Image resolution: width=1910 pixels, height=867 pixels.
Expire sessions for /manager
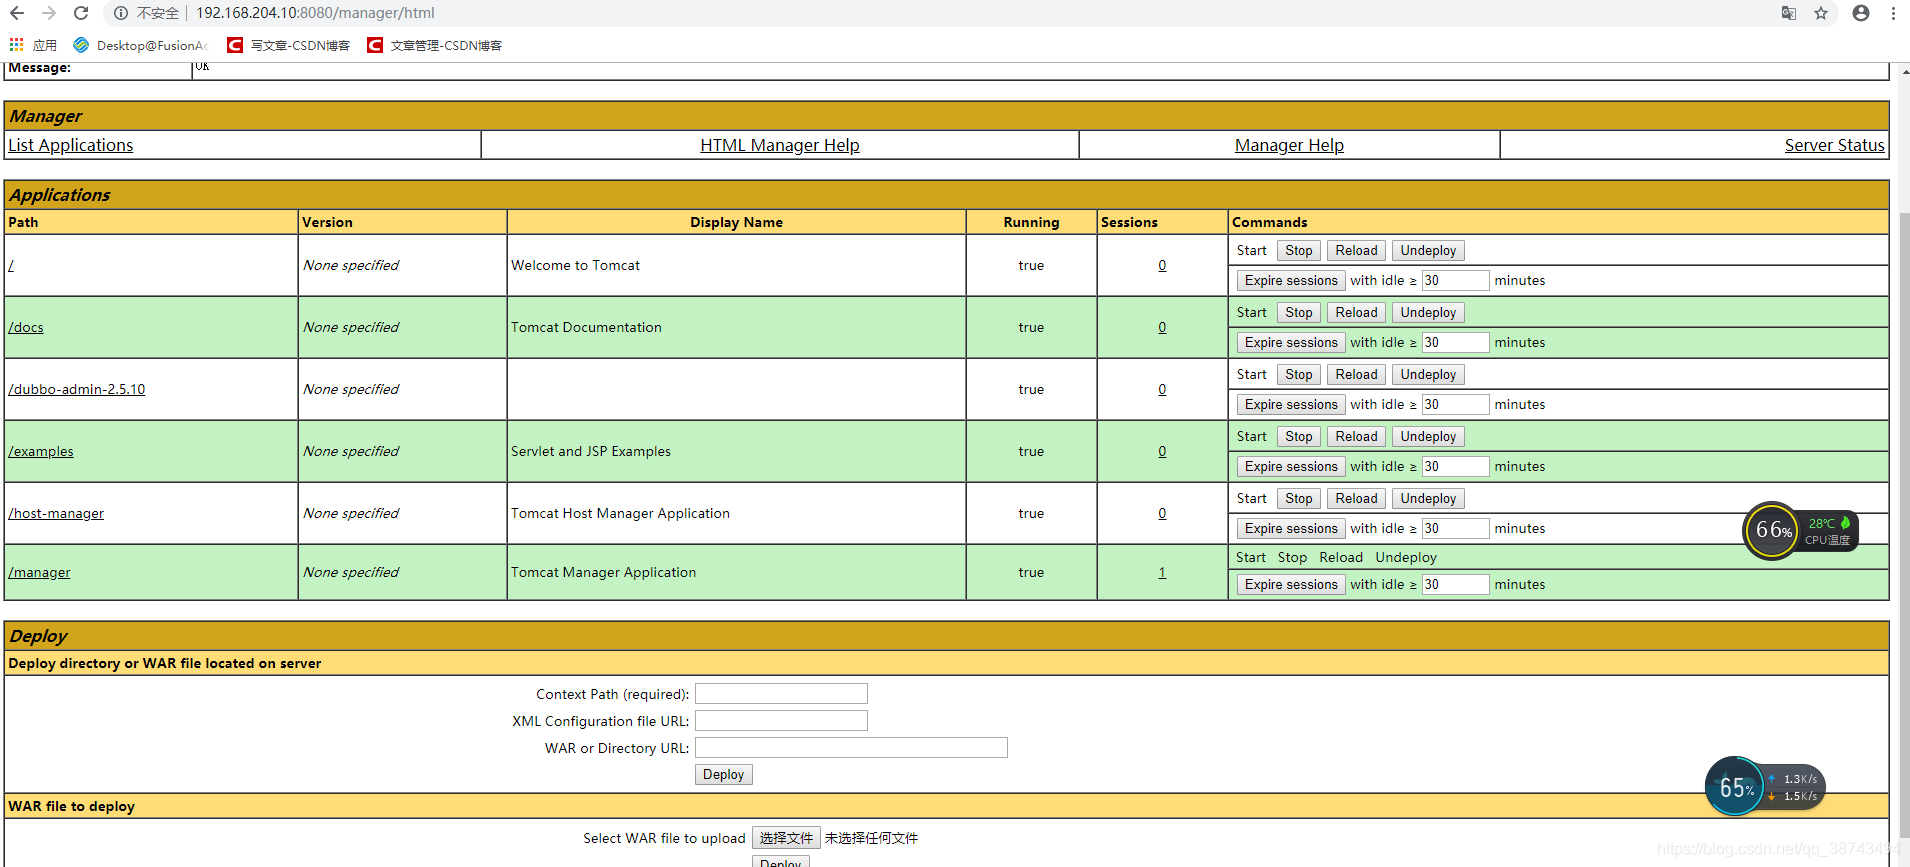click(1291, 585)
